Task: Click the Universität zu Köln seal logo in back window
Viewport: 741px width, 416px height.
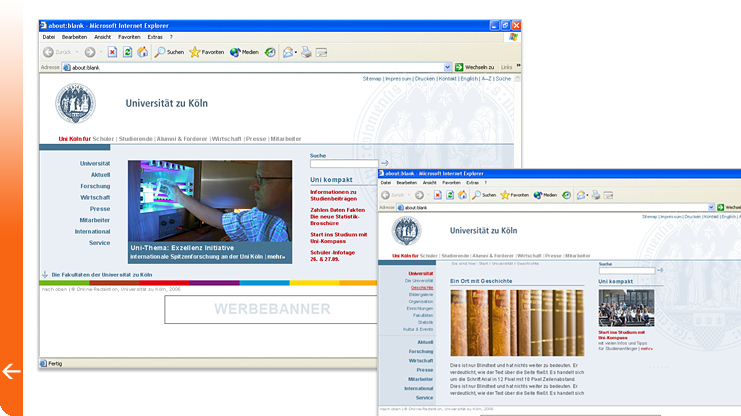Action: click(75, 103)
